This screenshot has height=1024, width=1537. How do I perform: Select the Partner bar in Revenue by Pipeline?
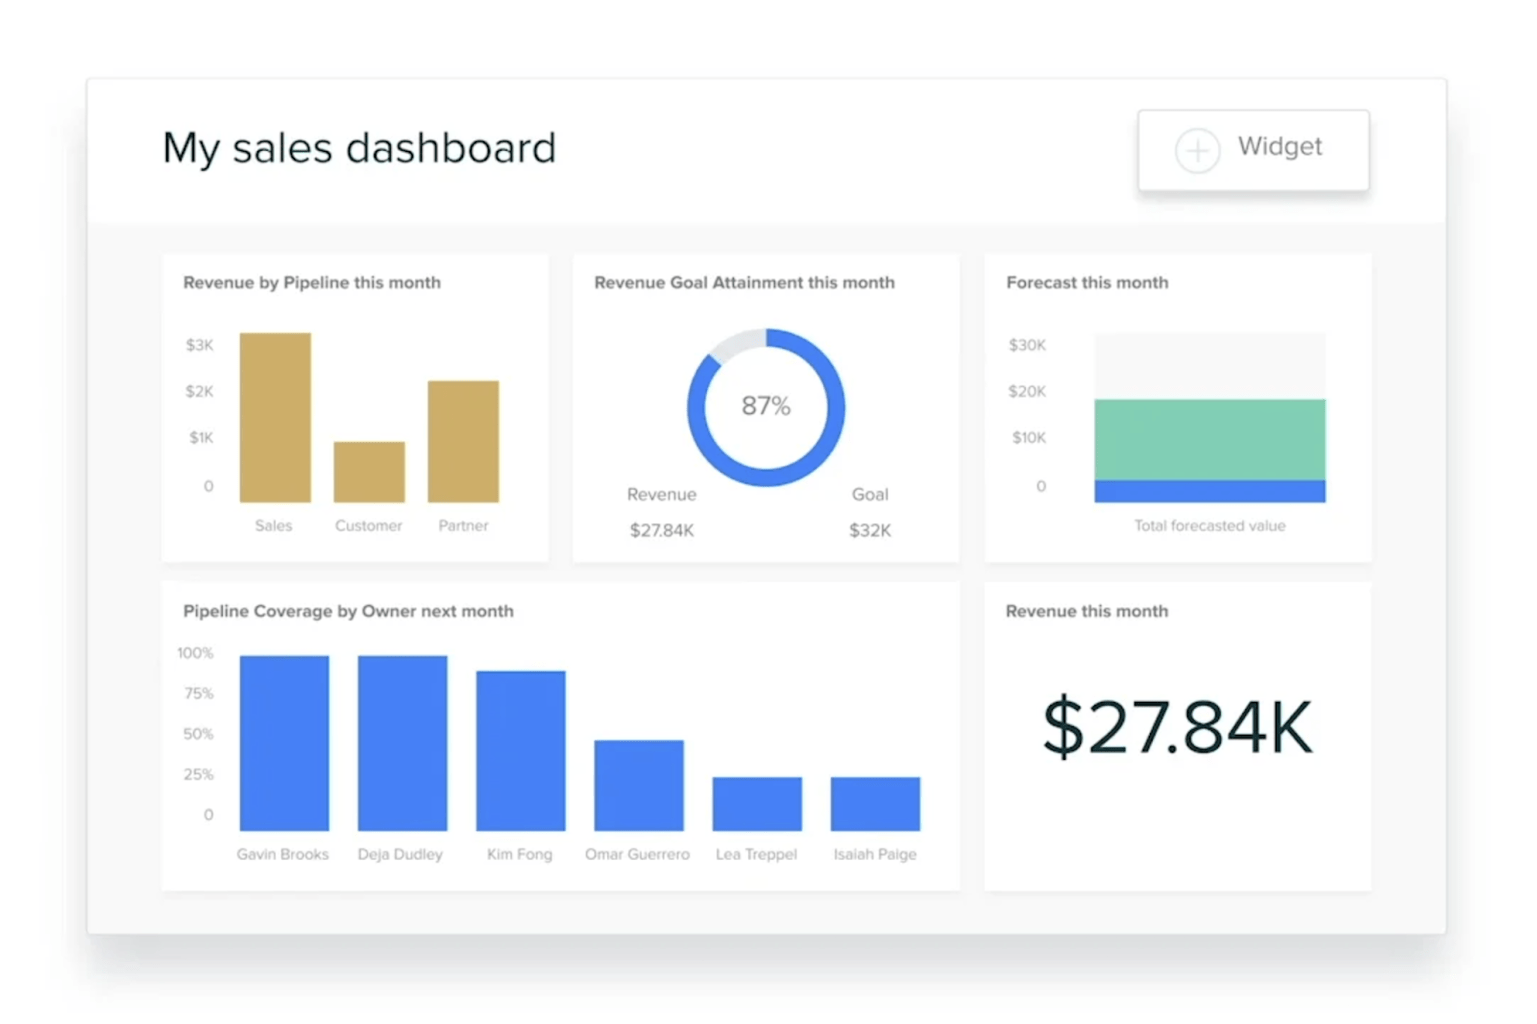click(462, 440)
